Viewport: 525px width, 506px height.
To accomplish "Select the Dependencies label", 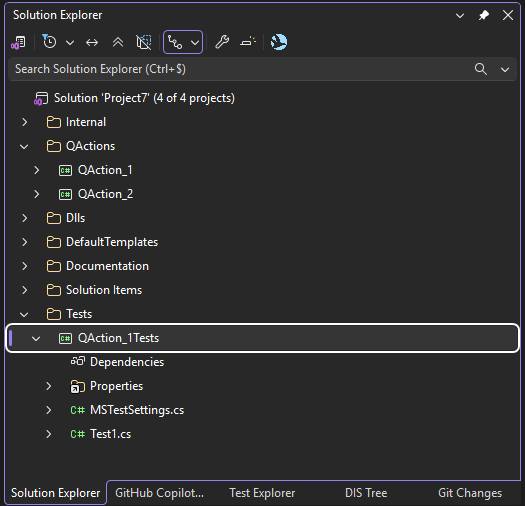I will tap(127, 362).
